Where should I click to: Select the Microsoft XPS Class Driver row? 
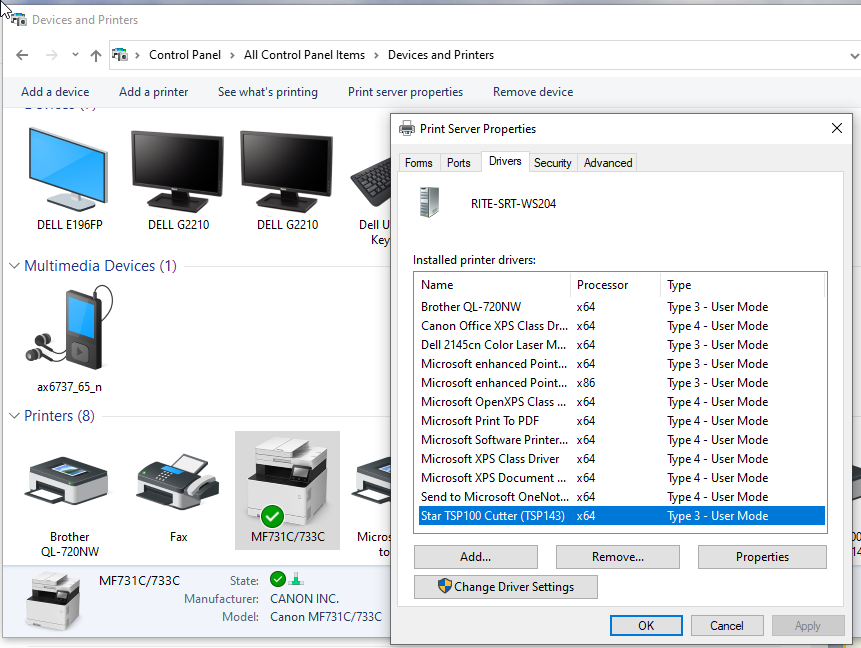(622, 459)
